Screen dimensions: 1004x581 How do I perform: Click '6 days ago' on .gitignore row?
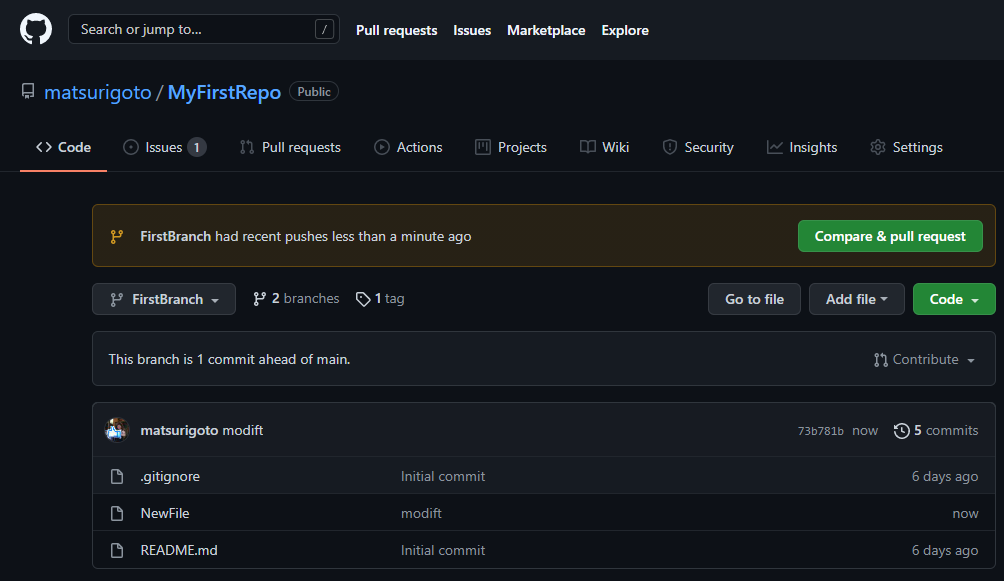point(945,477)
